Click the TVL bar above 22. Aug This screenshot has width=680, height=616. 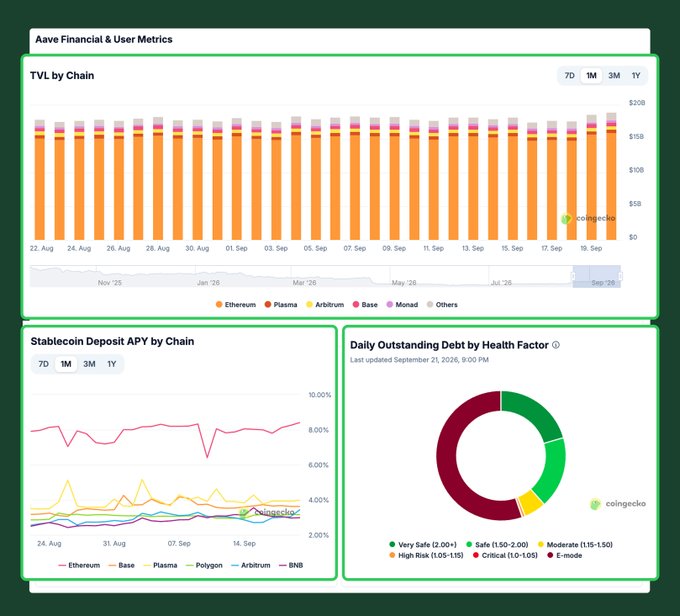pos(39,180)
